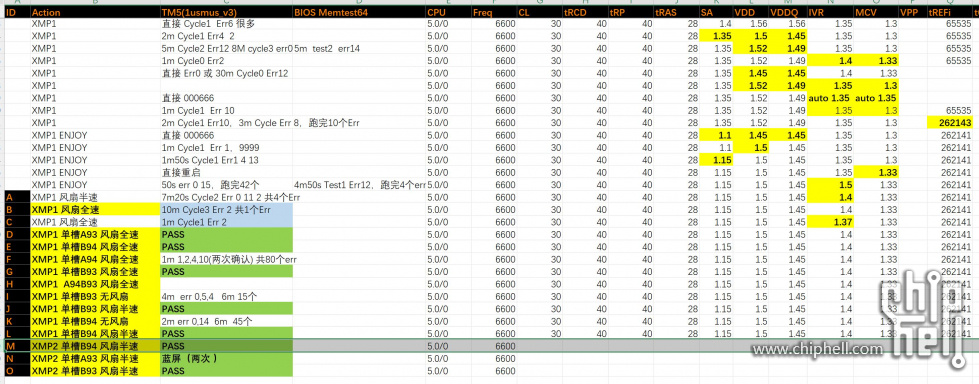Select the "tRCD" header cell

[x=584, y=12]
